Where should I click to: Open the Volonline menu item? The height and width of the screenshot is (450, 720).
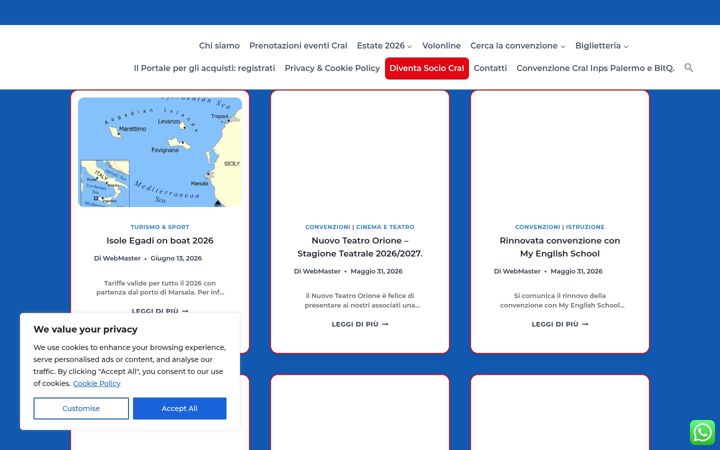[441, 46]
